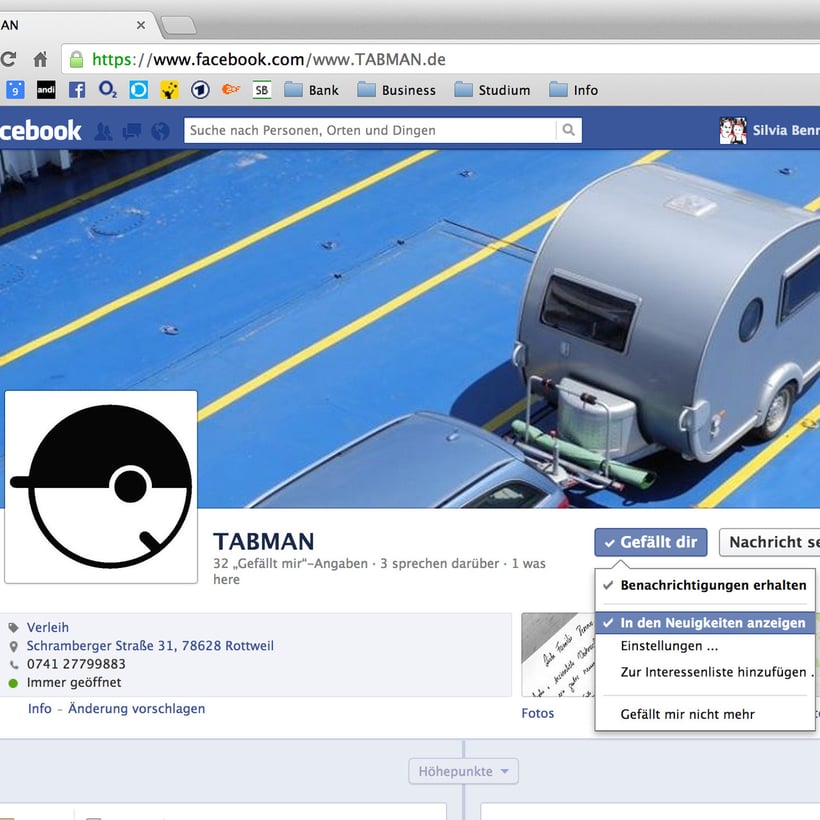Expand the Höhepunkte dropdown

(463, 771)
